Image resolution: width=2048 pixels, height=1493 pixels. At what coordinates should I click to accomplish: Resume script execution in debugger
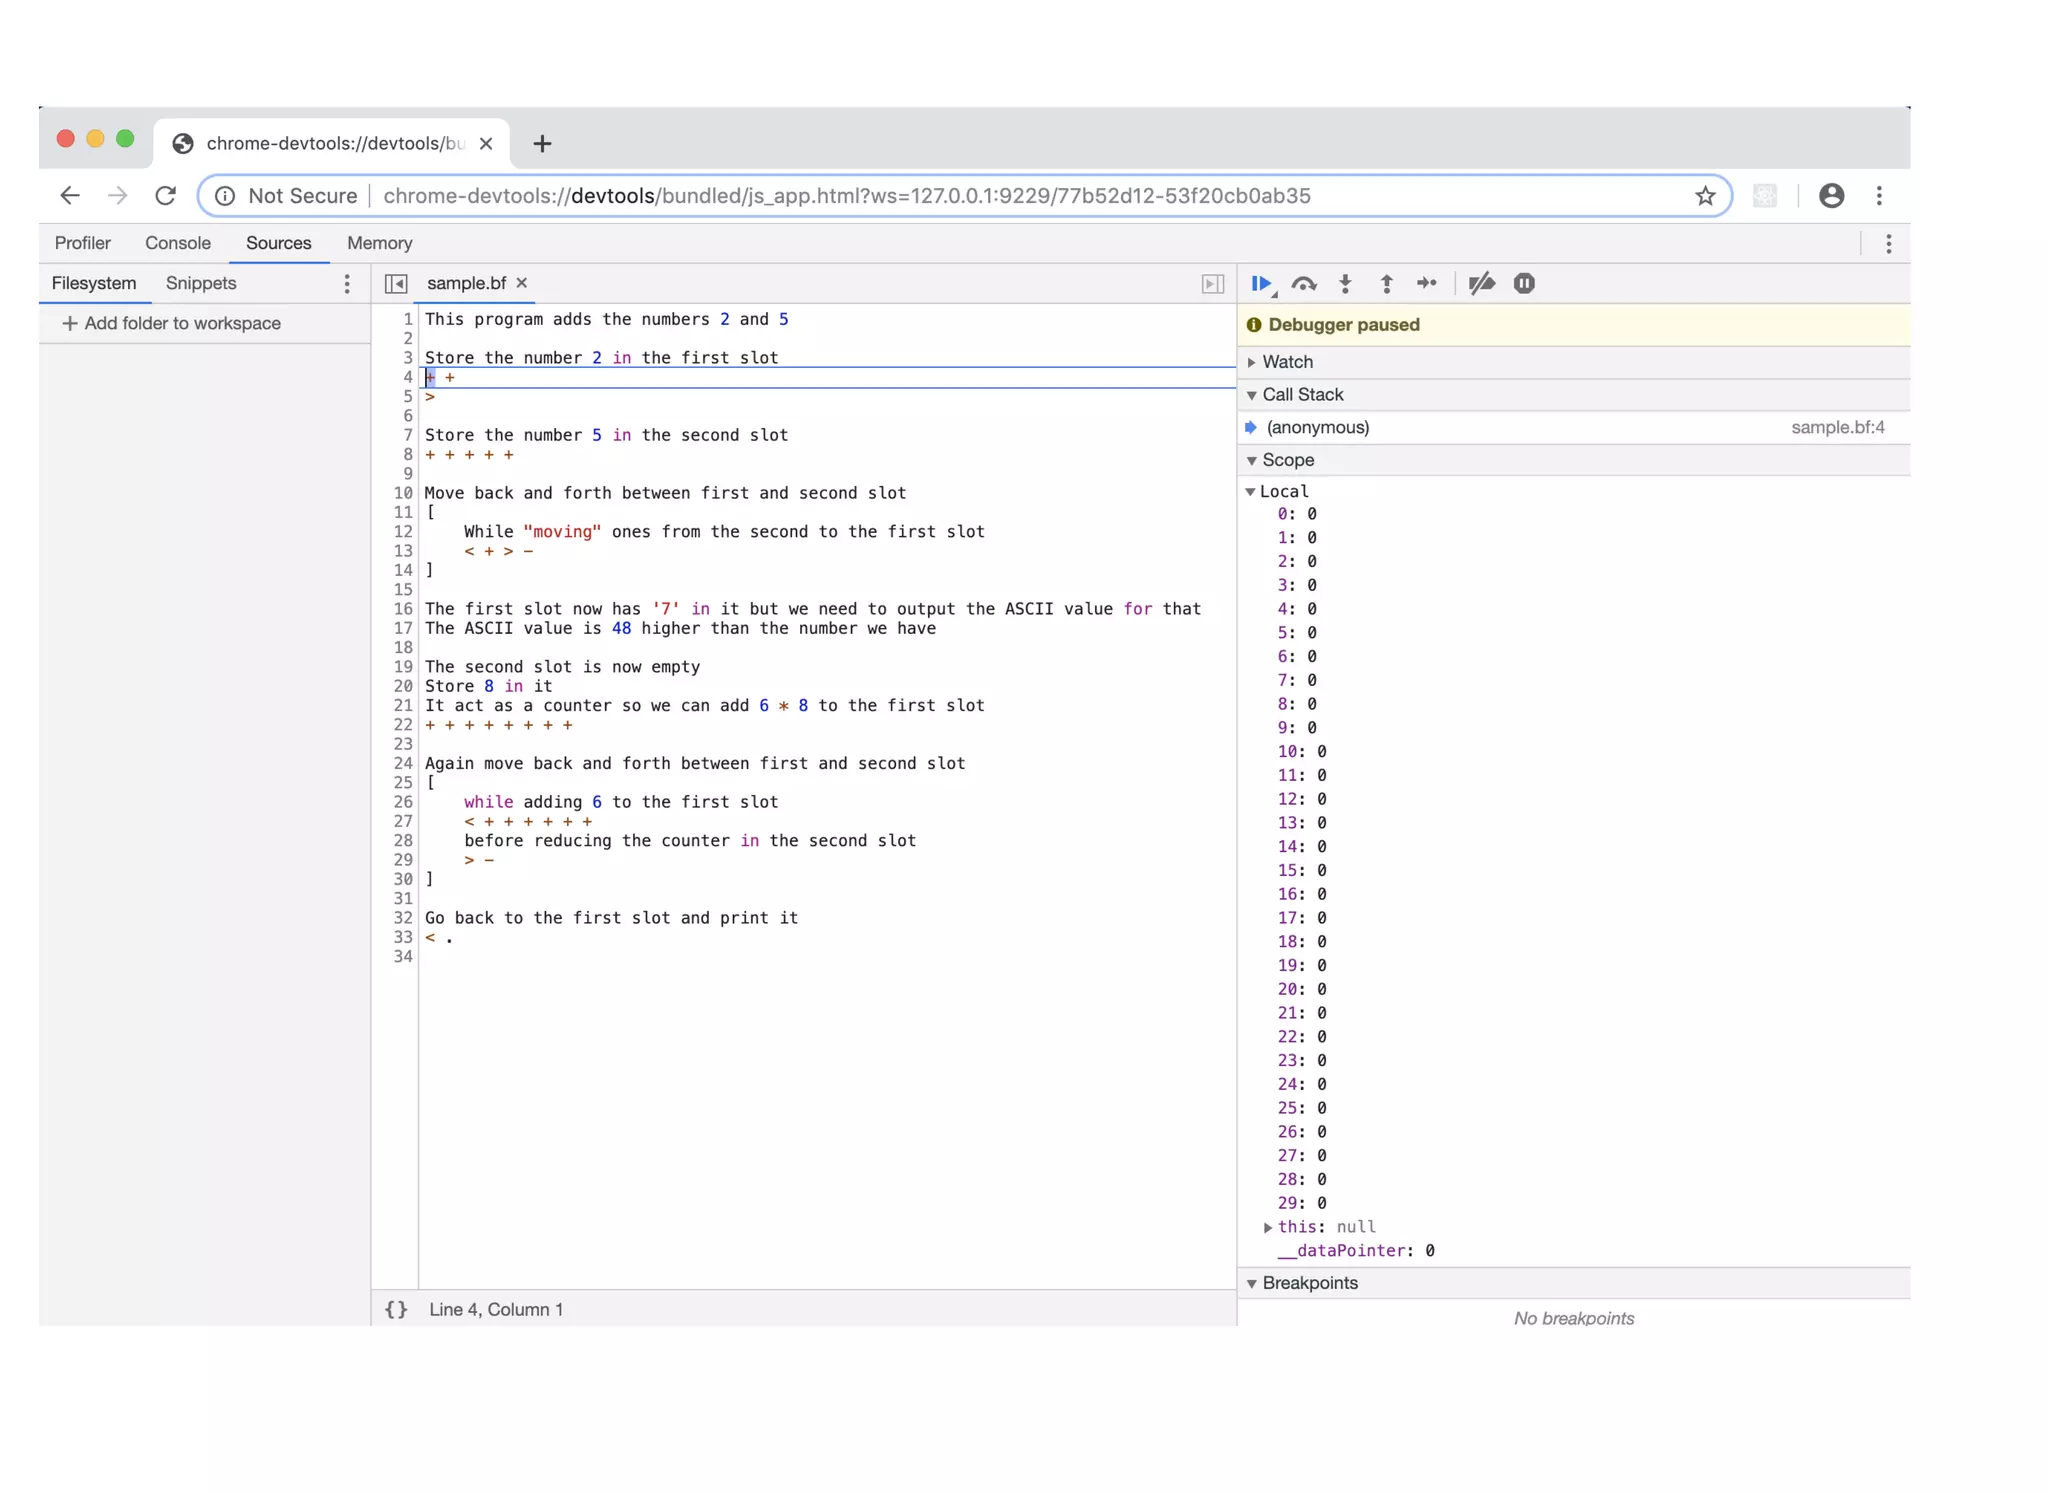pos(1261,284)
